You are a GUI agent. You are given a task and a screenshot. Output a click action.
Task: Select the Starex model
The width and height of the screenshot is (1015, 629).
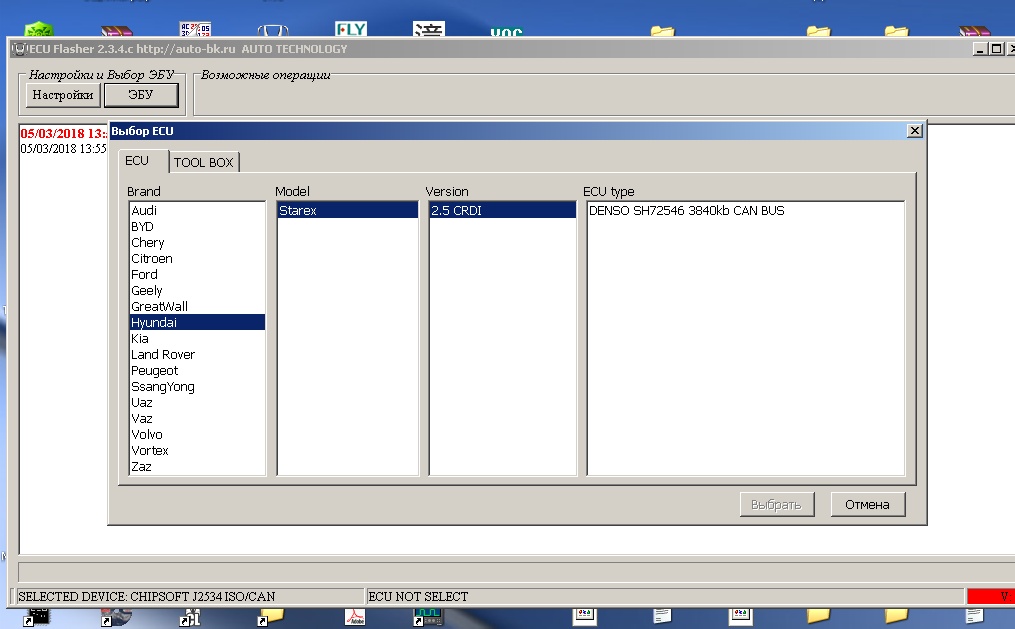click(x=348, y=210)
